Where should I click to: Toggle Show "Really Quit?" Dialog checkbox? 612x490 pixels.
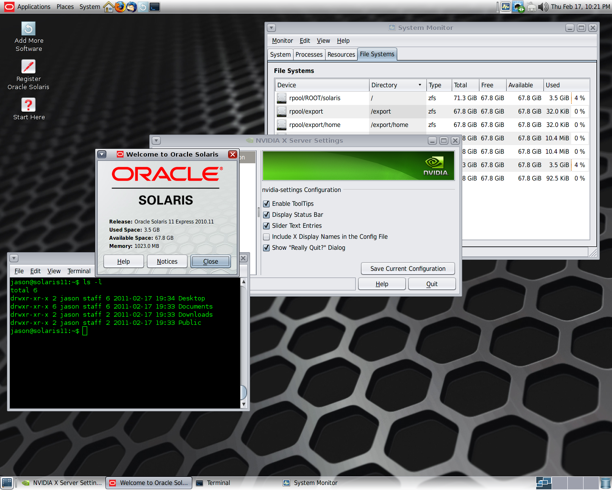point(267,248)
